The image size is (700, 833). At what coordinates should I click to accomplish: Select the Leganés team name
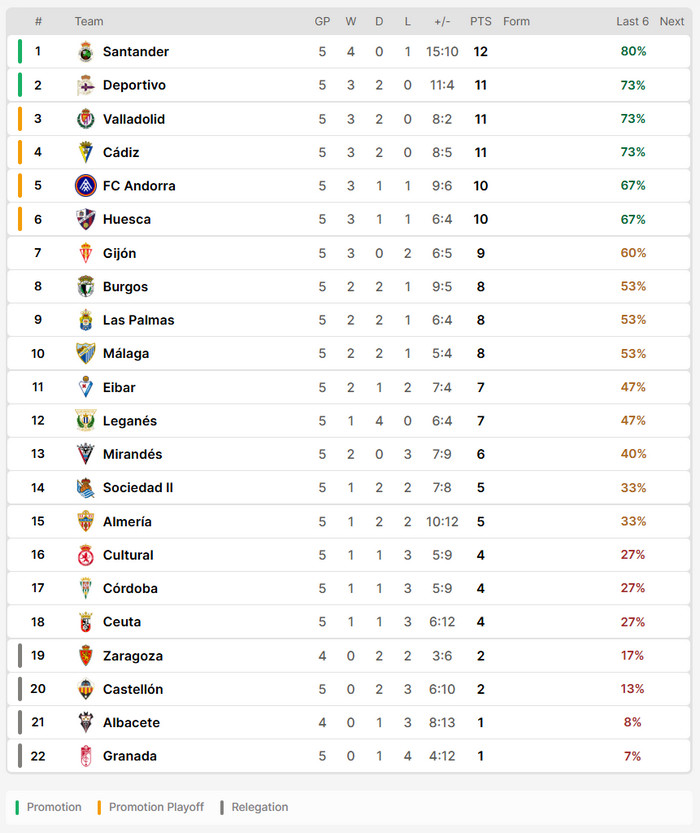pyautogui.click(x=130, y=421)
